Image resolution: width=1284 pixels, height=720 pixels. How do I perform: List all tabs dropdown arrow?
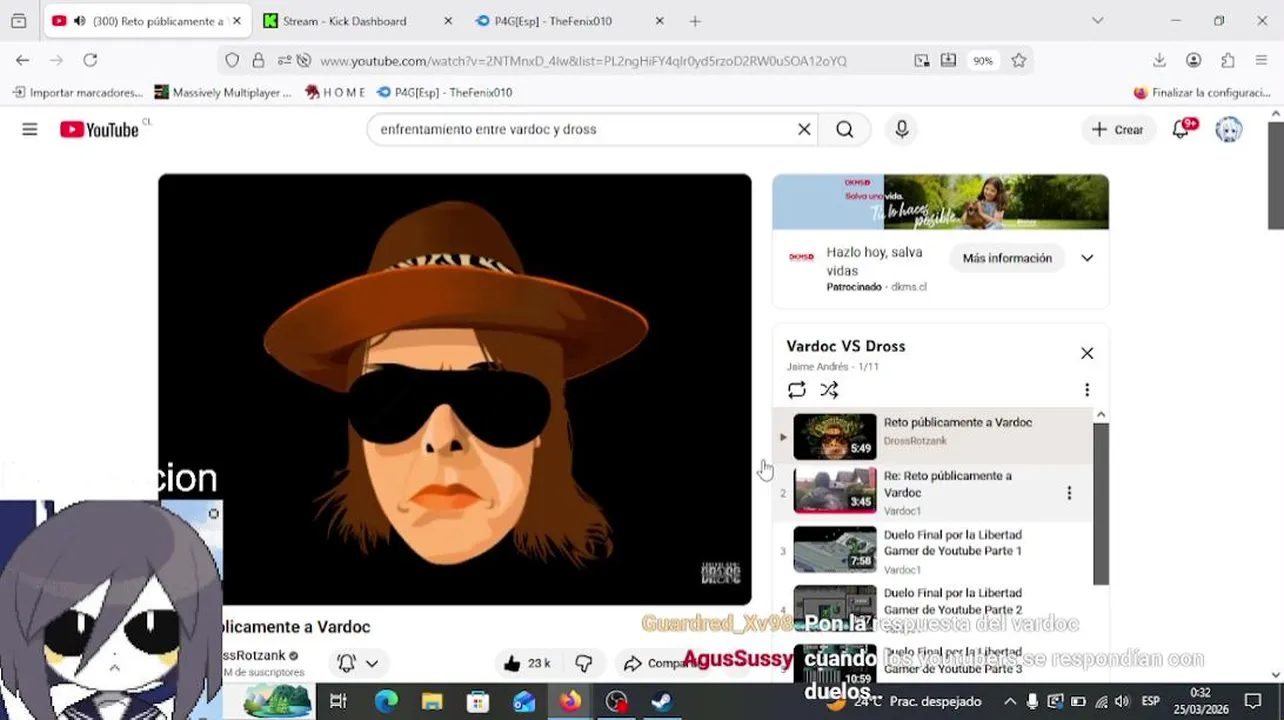[x=1097, y=21]
